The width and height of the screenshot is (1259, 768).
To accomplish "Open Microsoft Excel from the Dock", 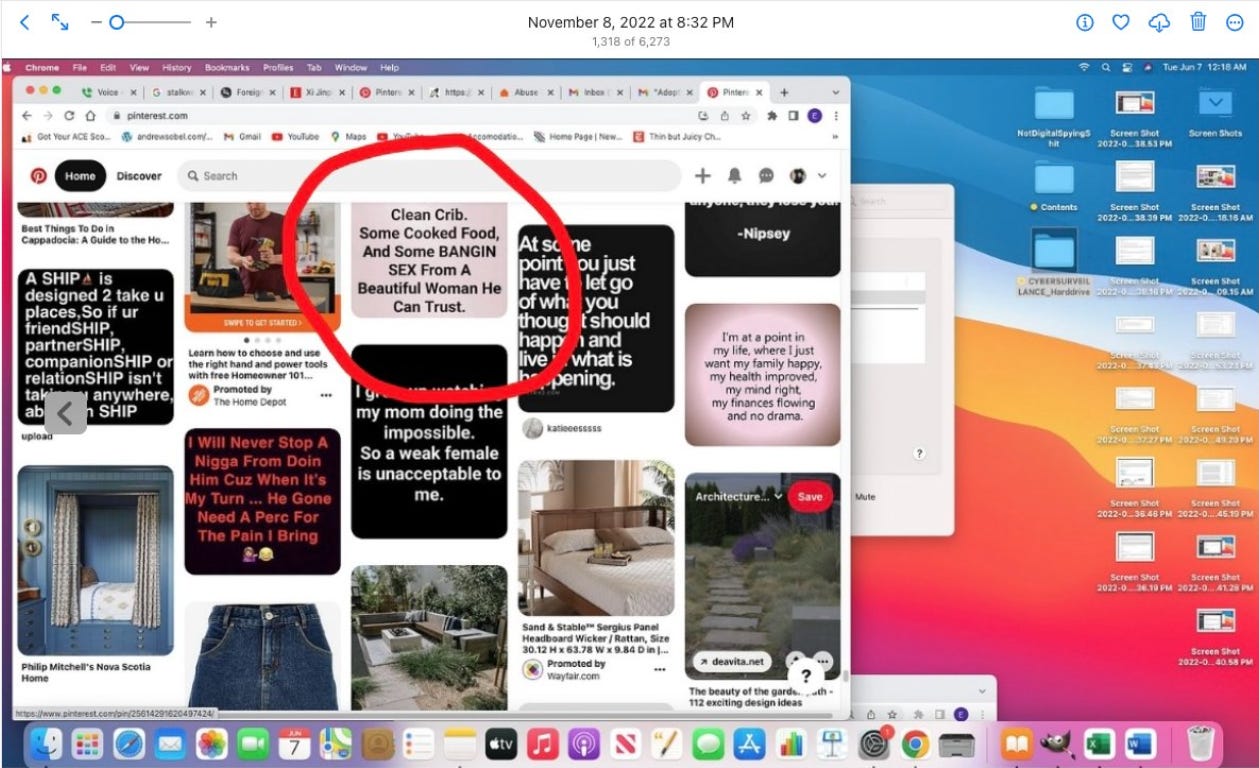I will pyautogui.click(x=1100, y=744).
